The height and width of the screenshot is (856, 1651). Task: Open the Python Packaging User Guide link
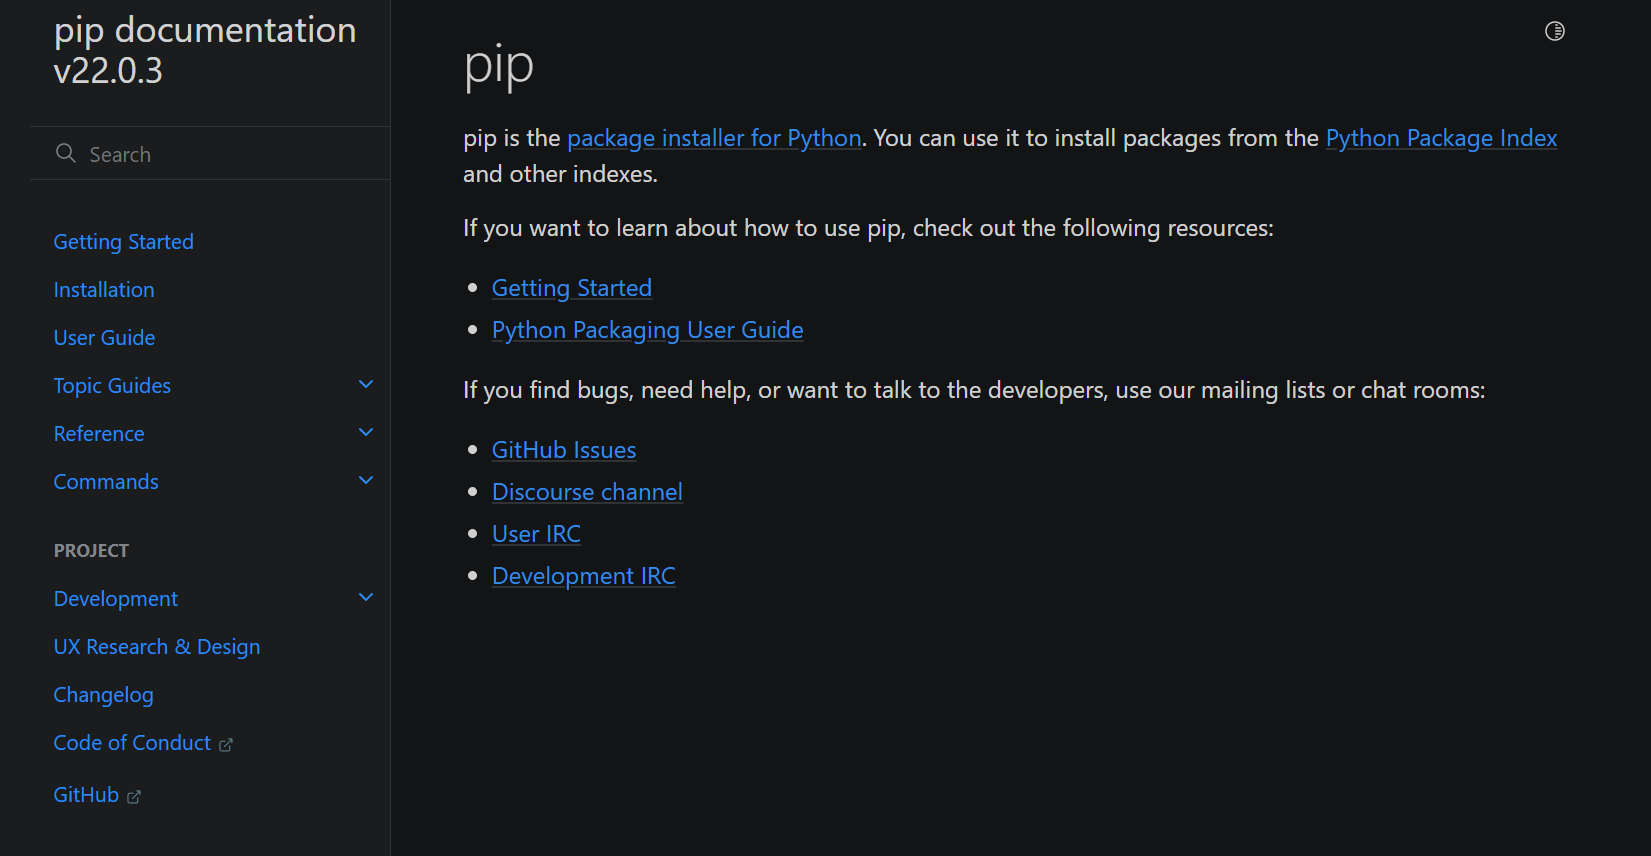point(647,329)
